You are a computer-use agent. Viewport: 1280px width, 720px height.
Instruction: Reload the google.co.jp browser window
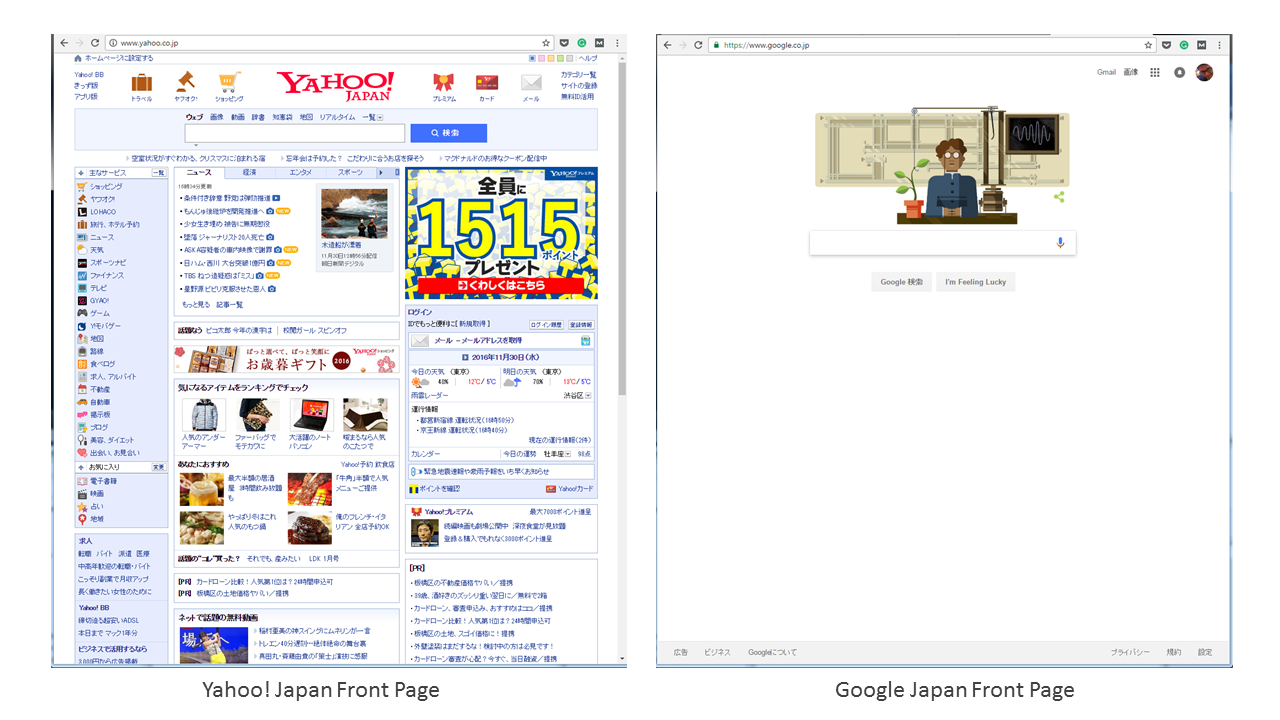tap(698, 45)
